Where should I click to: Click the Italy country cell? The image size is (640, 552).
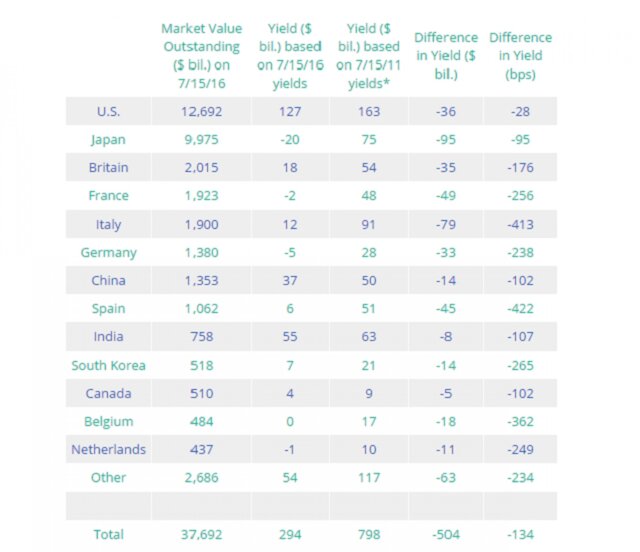pos(108,225)
